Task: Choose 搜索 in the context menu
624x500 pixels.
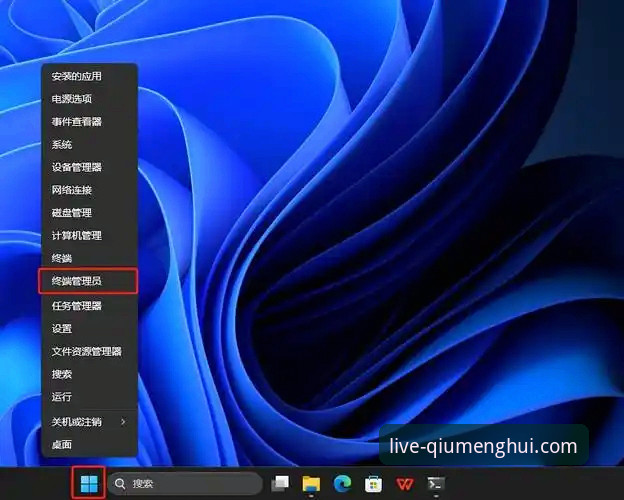Action: click(x=90, y=374)
